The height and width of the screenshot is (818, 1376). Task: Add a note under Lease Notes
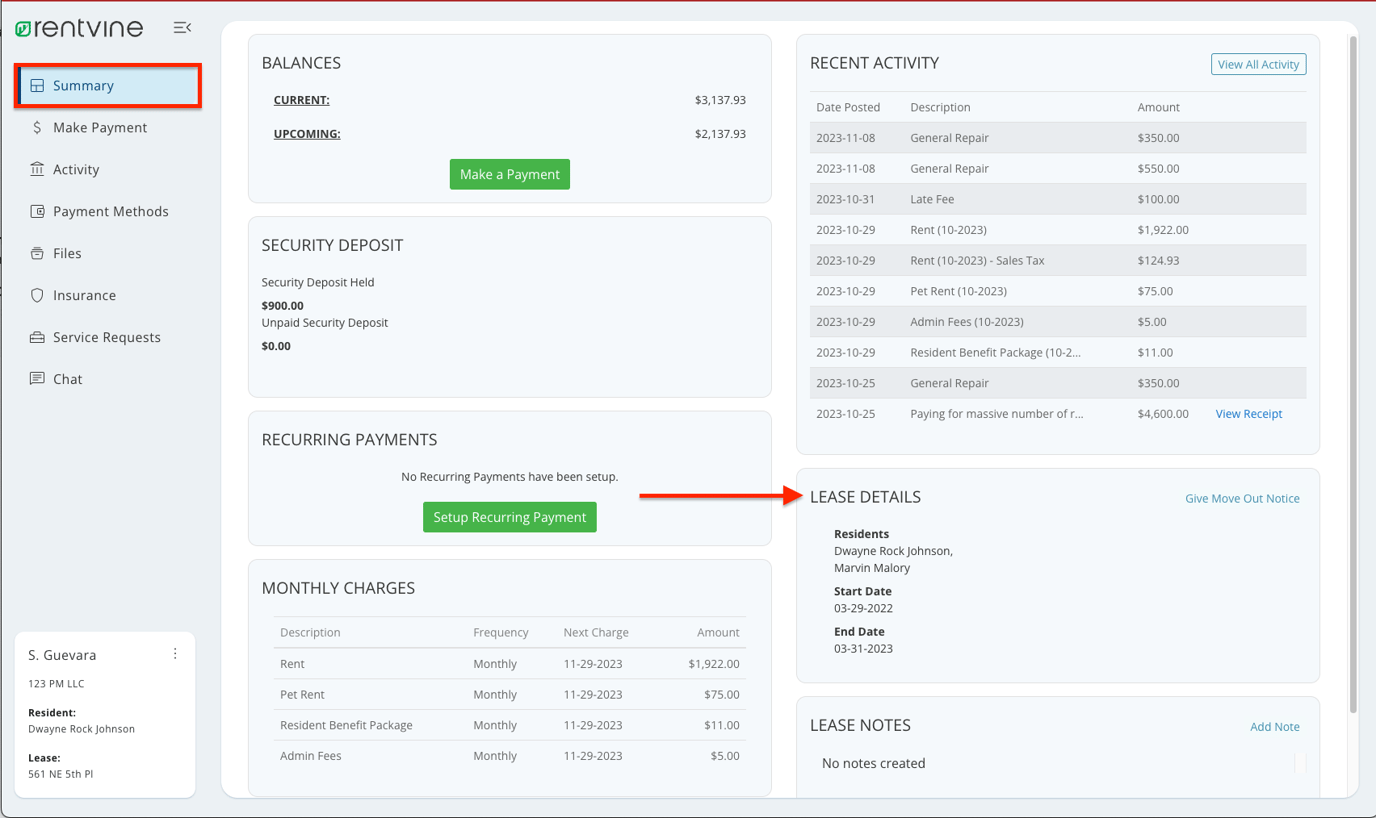pos(1274,726)
